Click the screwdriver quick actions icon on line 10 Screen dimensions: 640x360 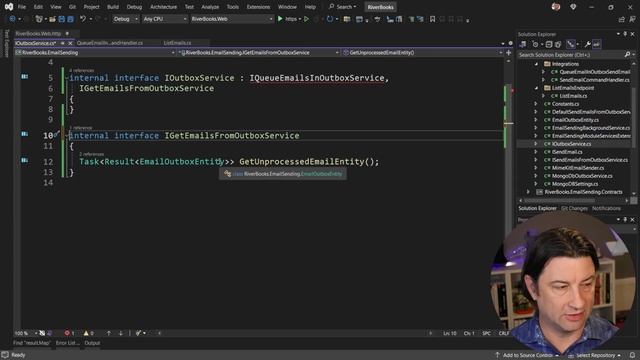click(57, 133)
